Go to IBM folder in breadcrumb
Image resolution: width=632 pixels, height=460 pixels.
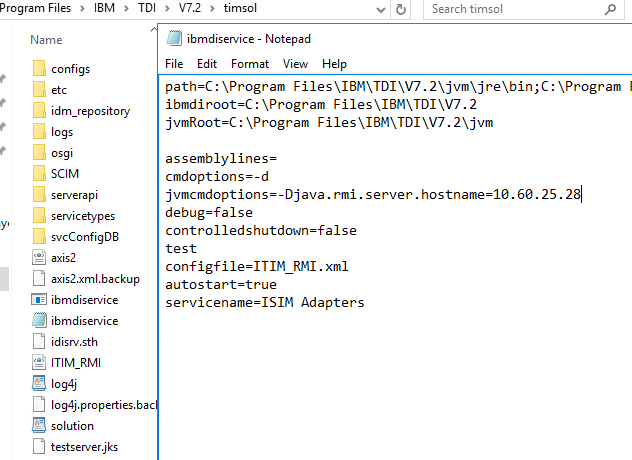point(104,8)
